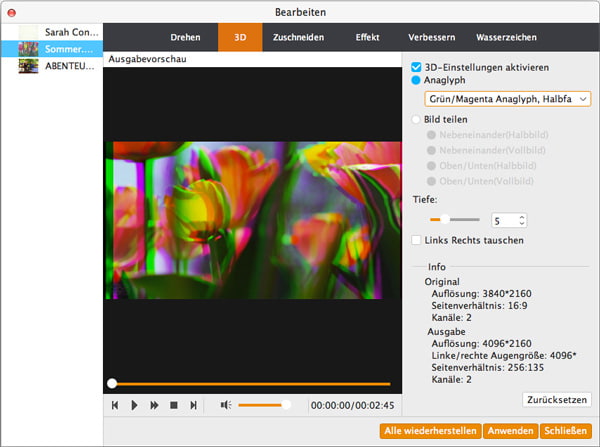
Task: Open the Grün/Magenta Anaglyph dropdown
Action: pos(507,99)
